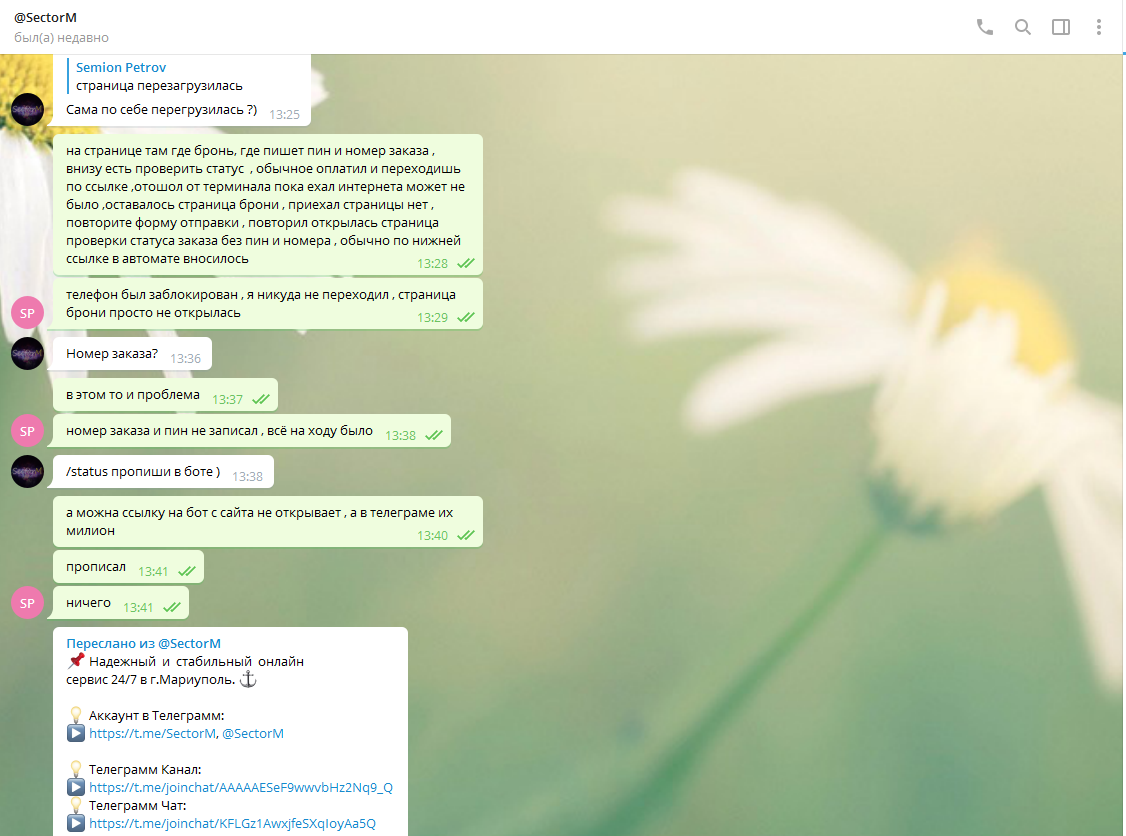1126x836 pixels.
Task: Select long message starting 'на странице там где бронь'
Action: tap(268, 205)
